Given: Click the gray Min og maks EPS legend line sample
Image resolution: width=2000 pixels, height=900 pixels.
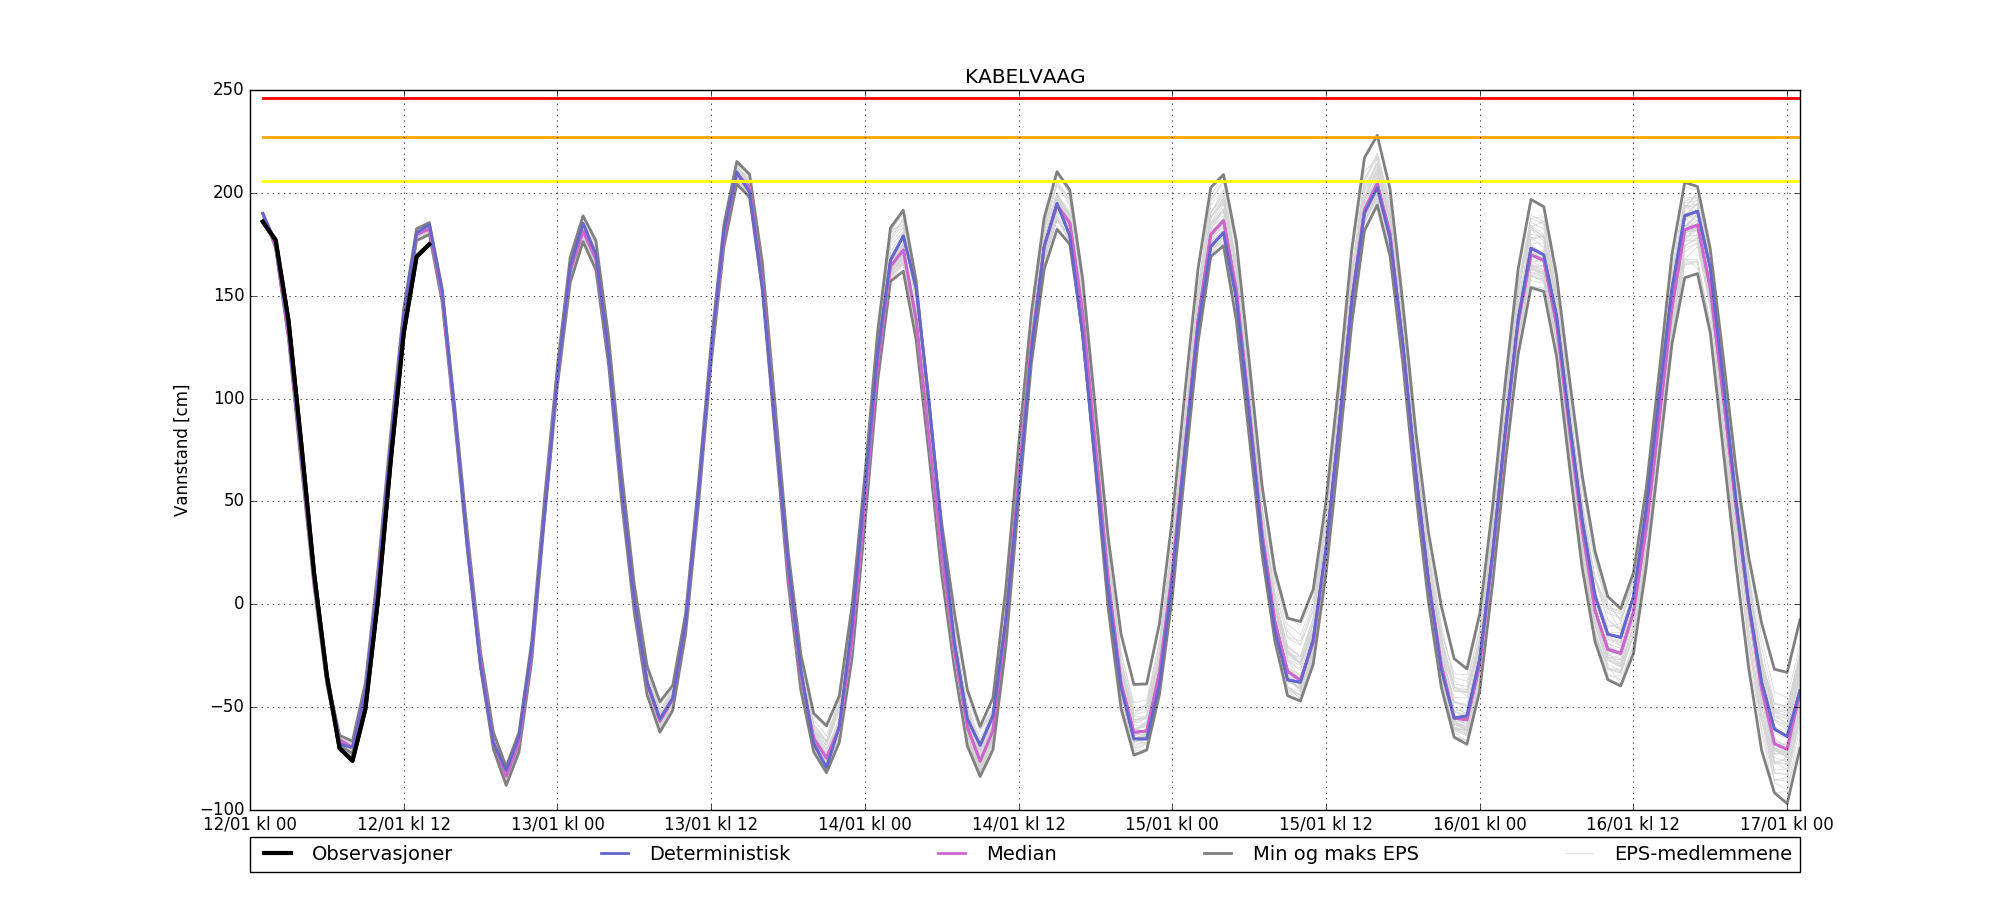Looking at the screenshot, I should pos(1218,854).
